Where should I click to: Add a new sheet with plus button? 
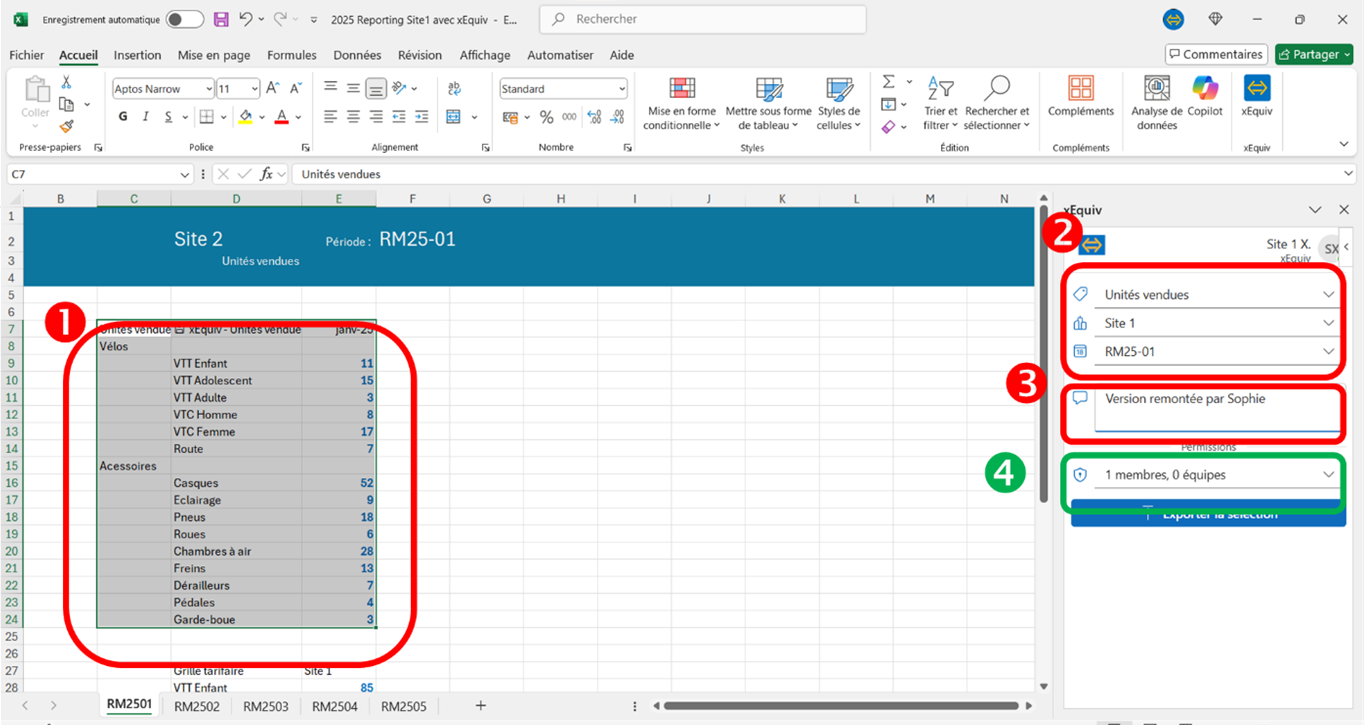[x=480, y=706]
